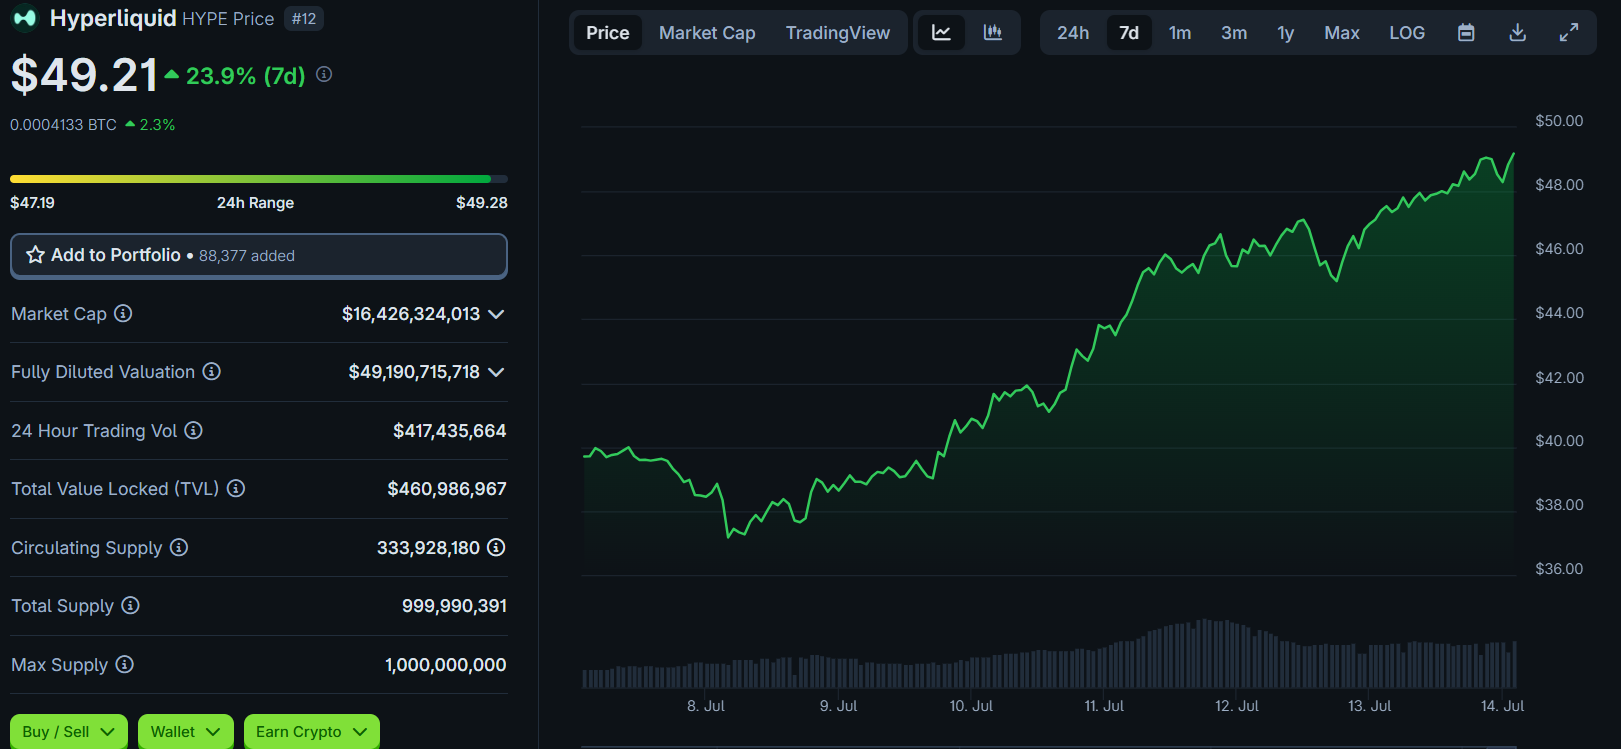This screenshot has height=749, width=1621.
Task: Show Total Value Locked info icon
Action: click(235, 488)
